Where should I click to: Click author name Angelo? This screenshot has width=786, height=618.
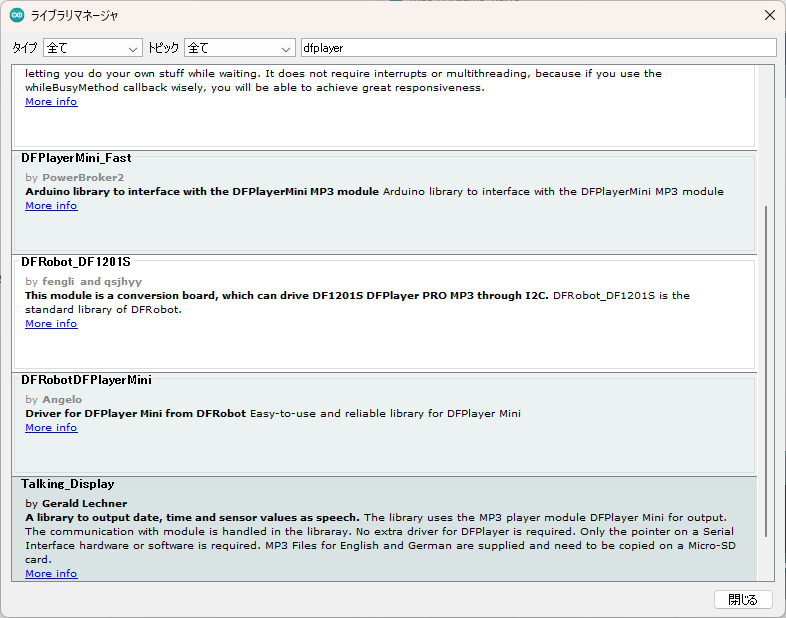pos(62,399)
